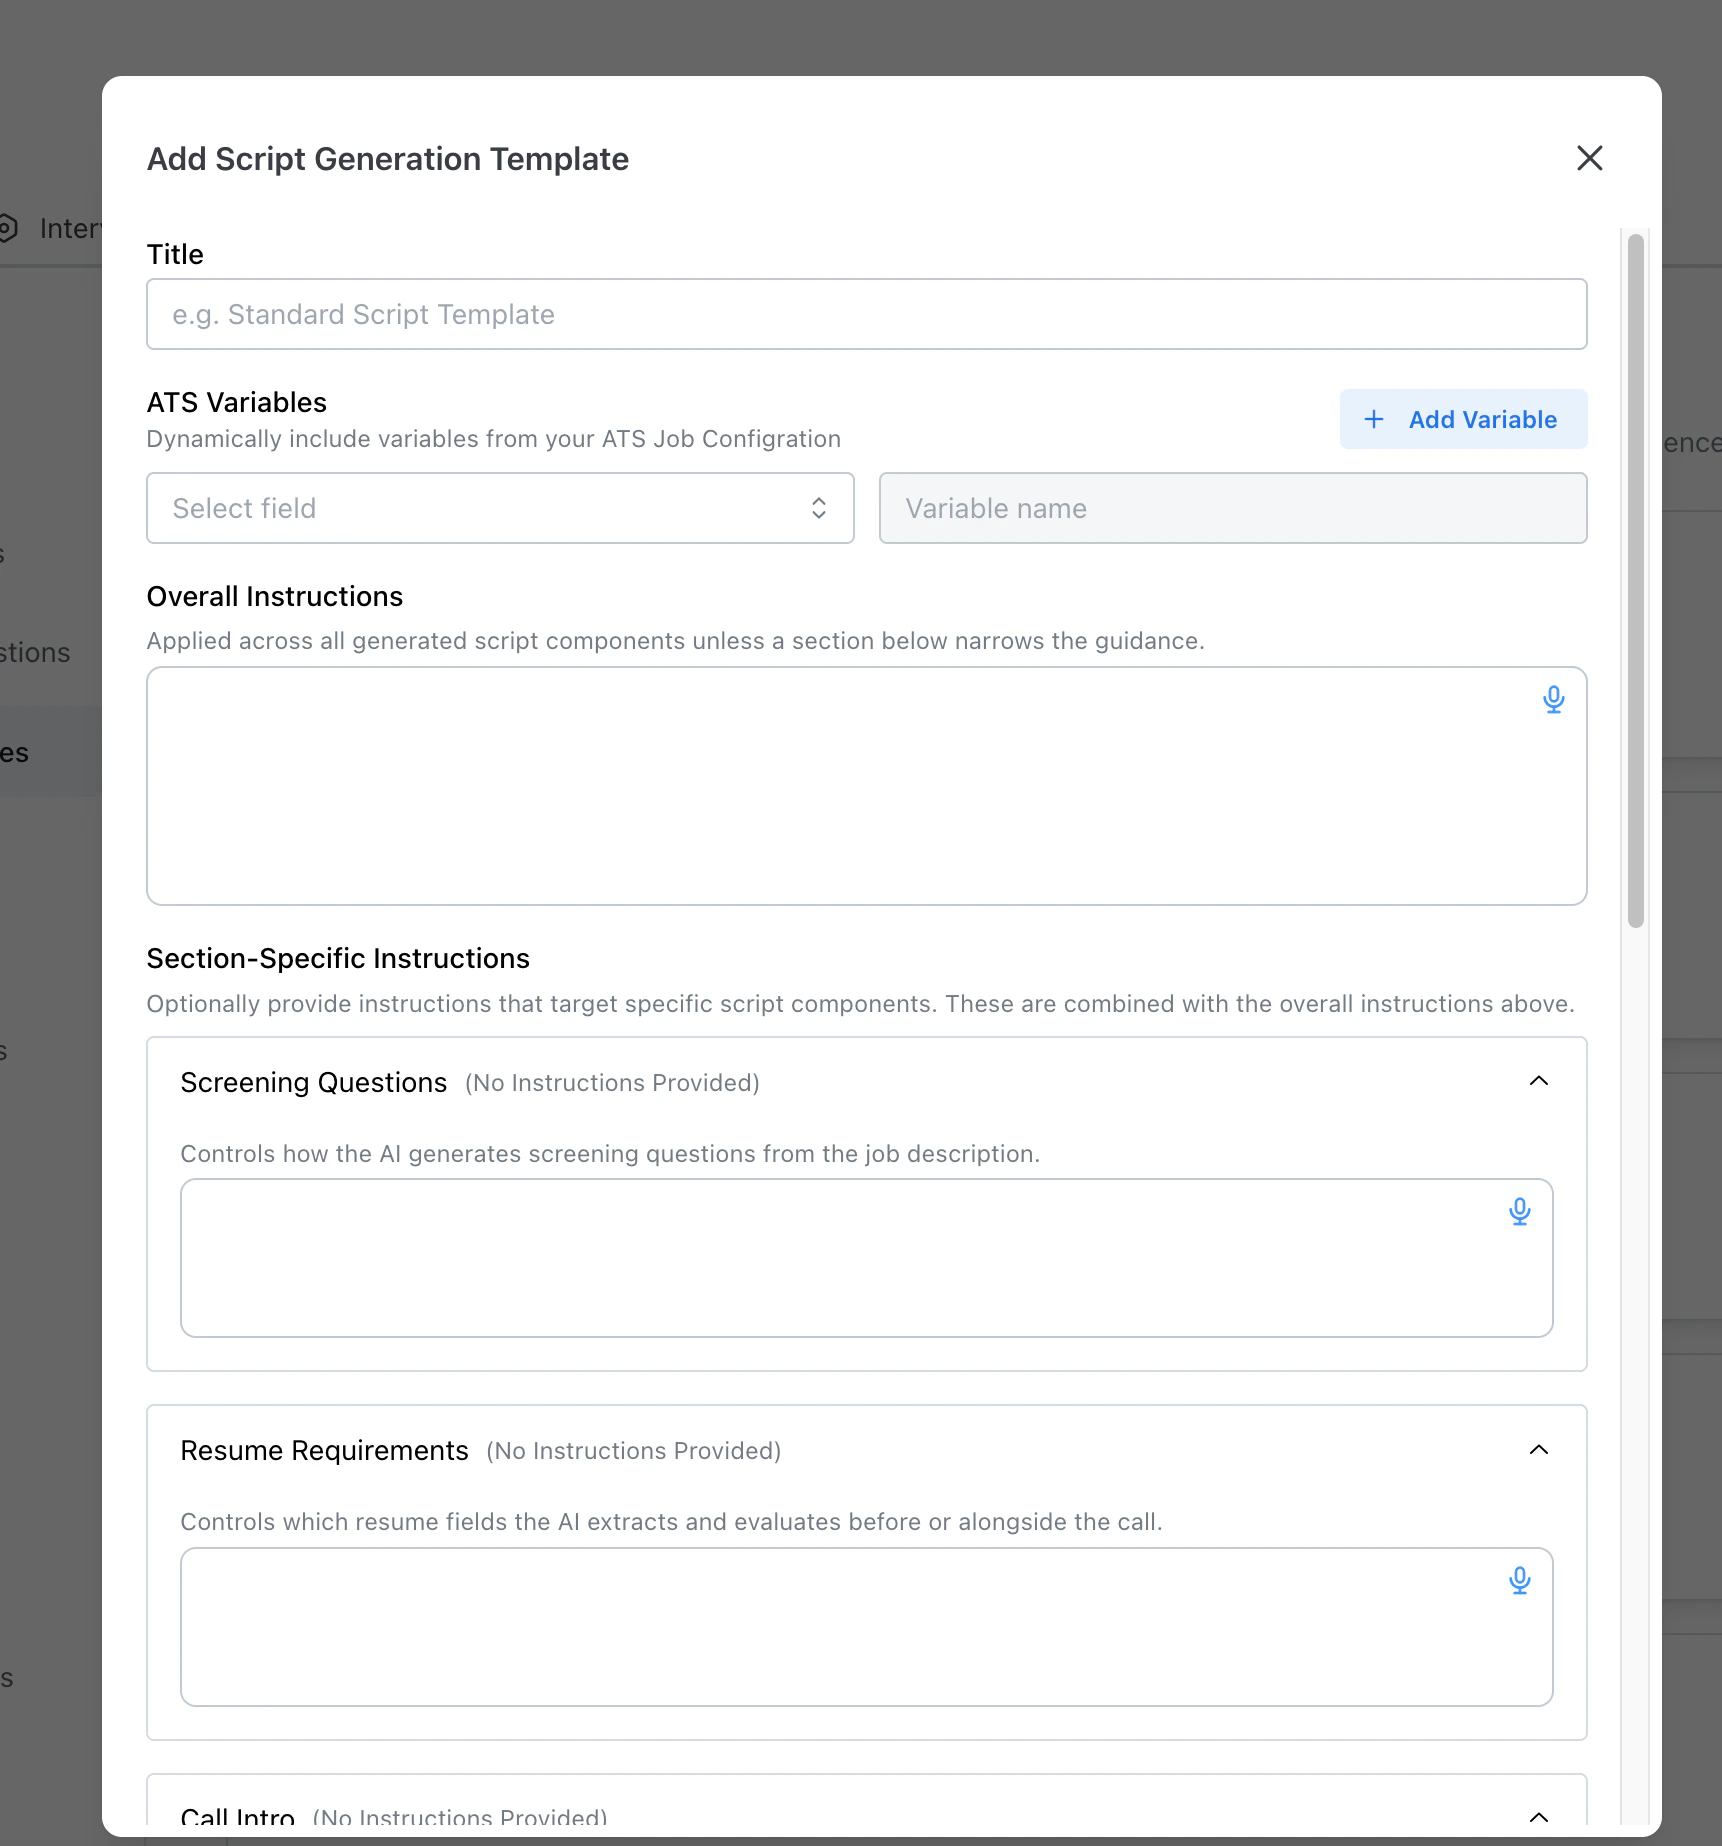Open the sidebar entry ending in 'stions'

coord(35,652)
